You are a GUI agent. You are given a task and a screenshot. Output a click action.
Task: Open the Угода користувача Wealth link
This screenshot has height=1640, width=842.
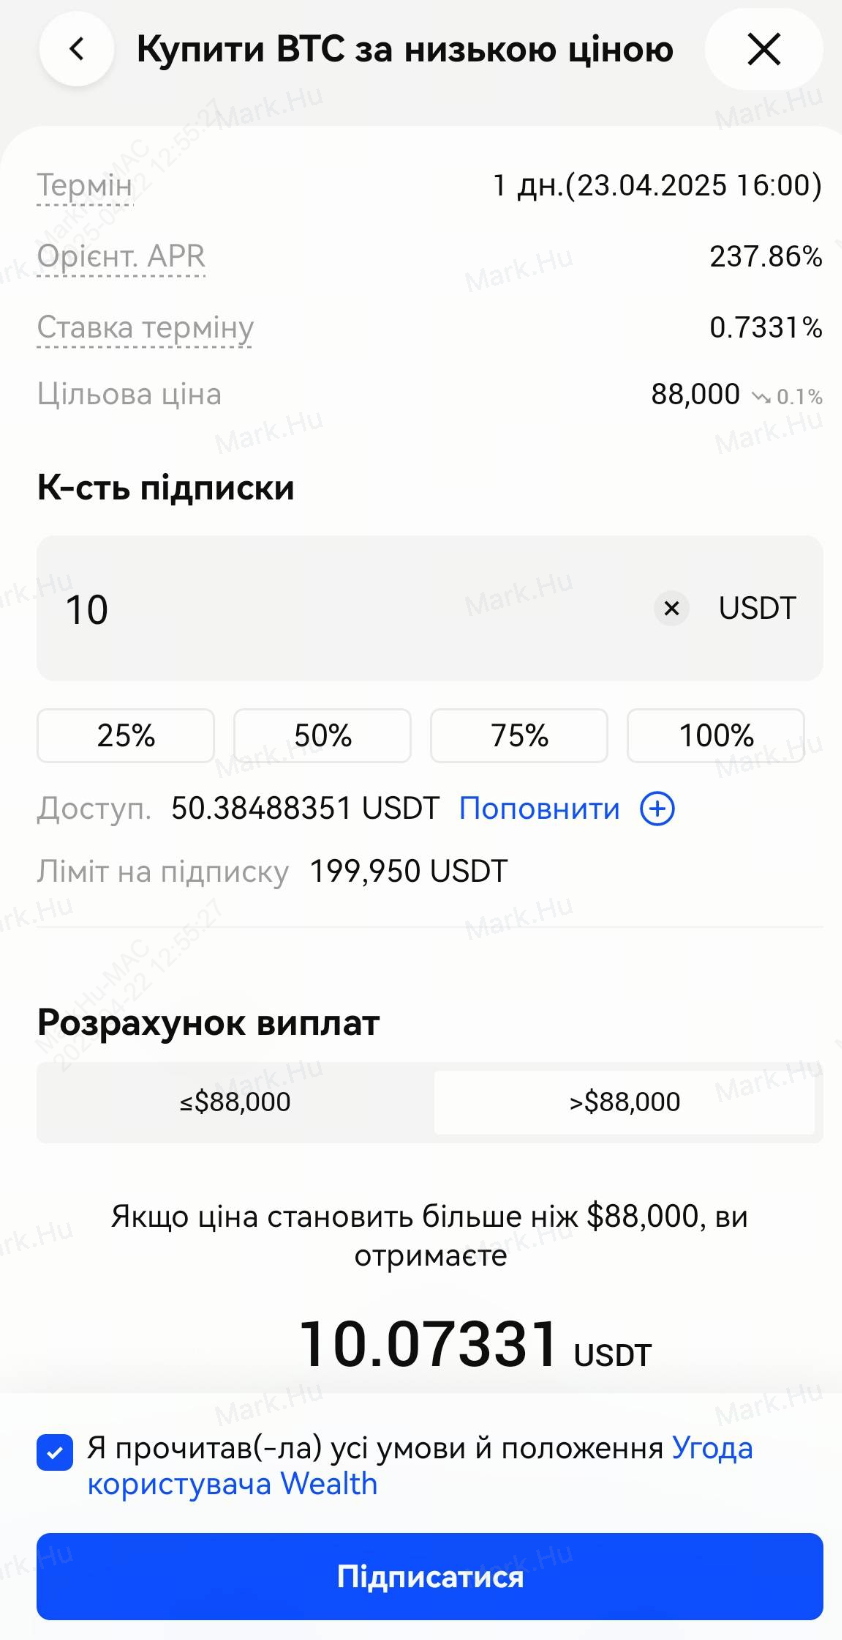tap(420, 1466)
